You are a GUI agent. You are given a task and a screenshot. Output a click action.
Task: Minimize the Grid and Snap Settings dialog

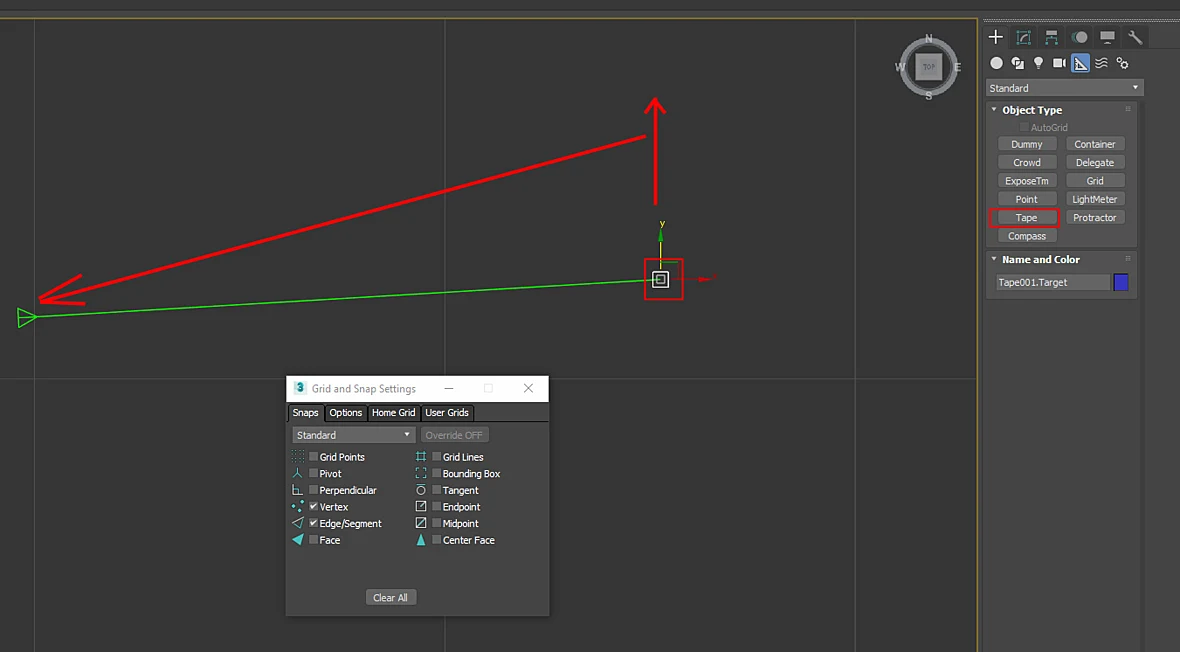(x=449, y=388)
